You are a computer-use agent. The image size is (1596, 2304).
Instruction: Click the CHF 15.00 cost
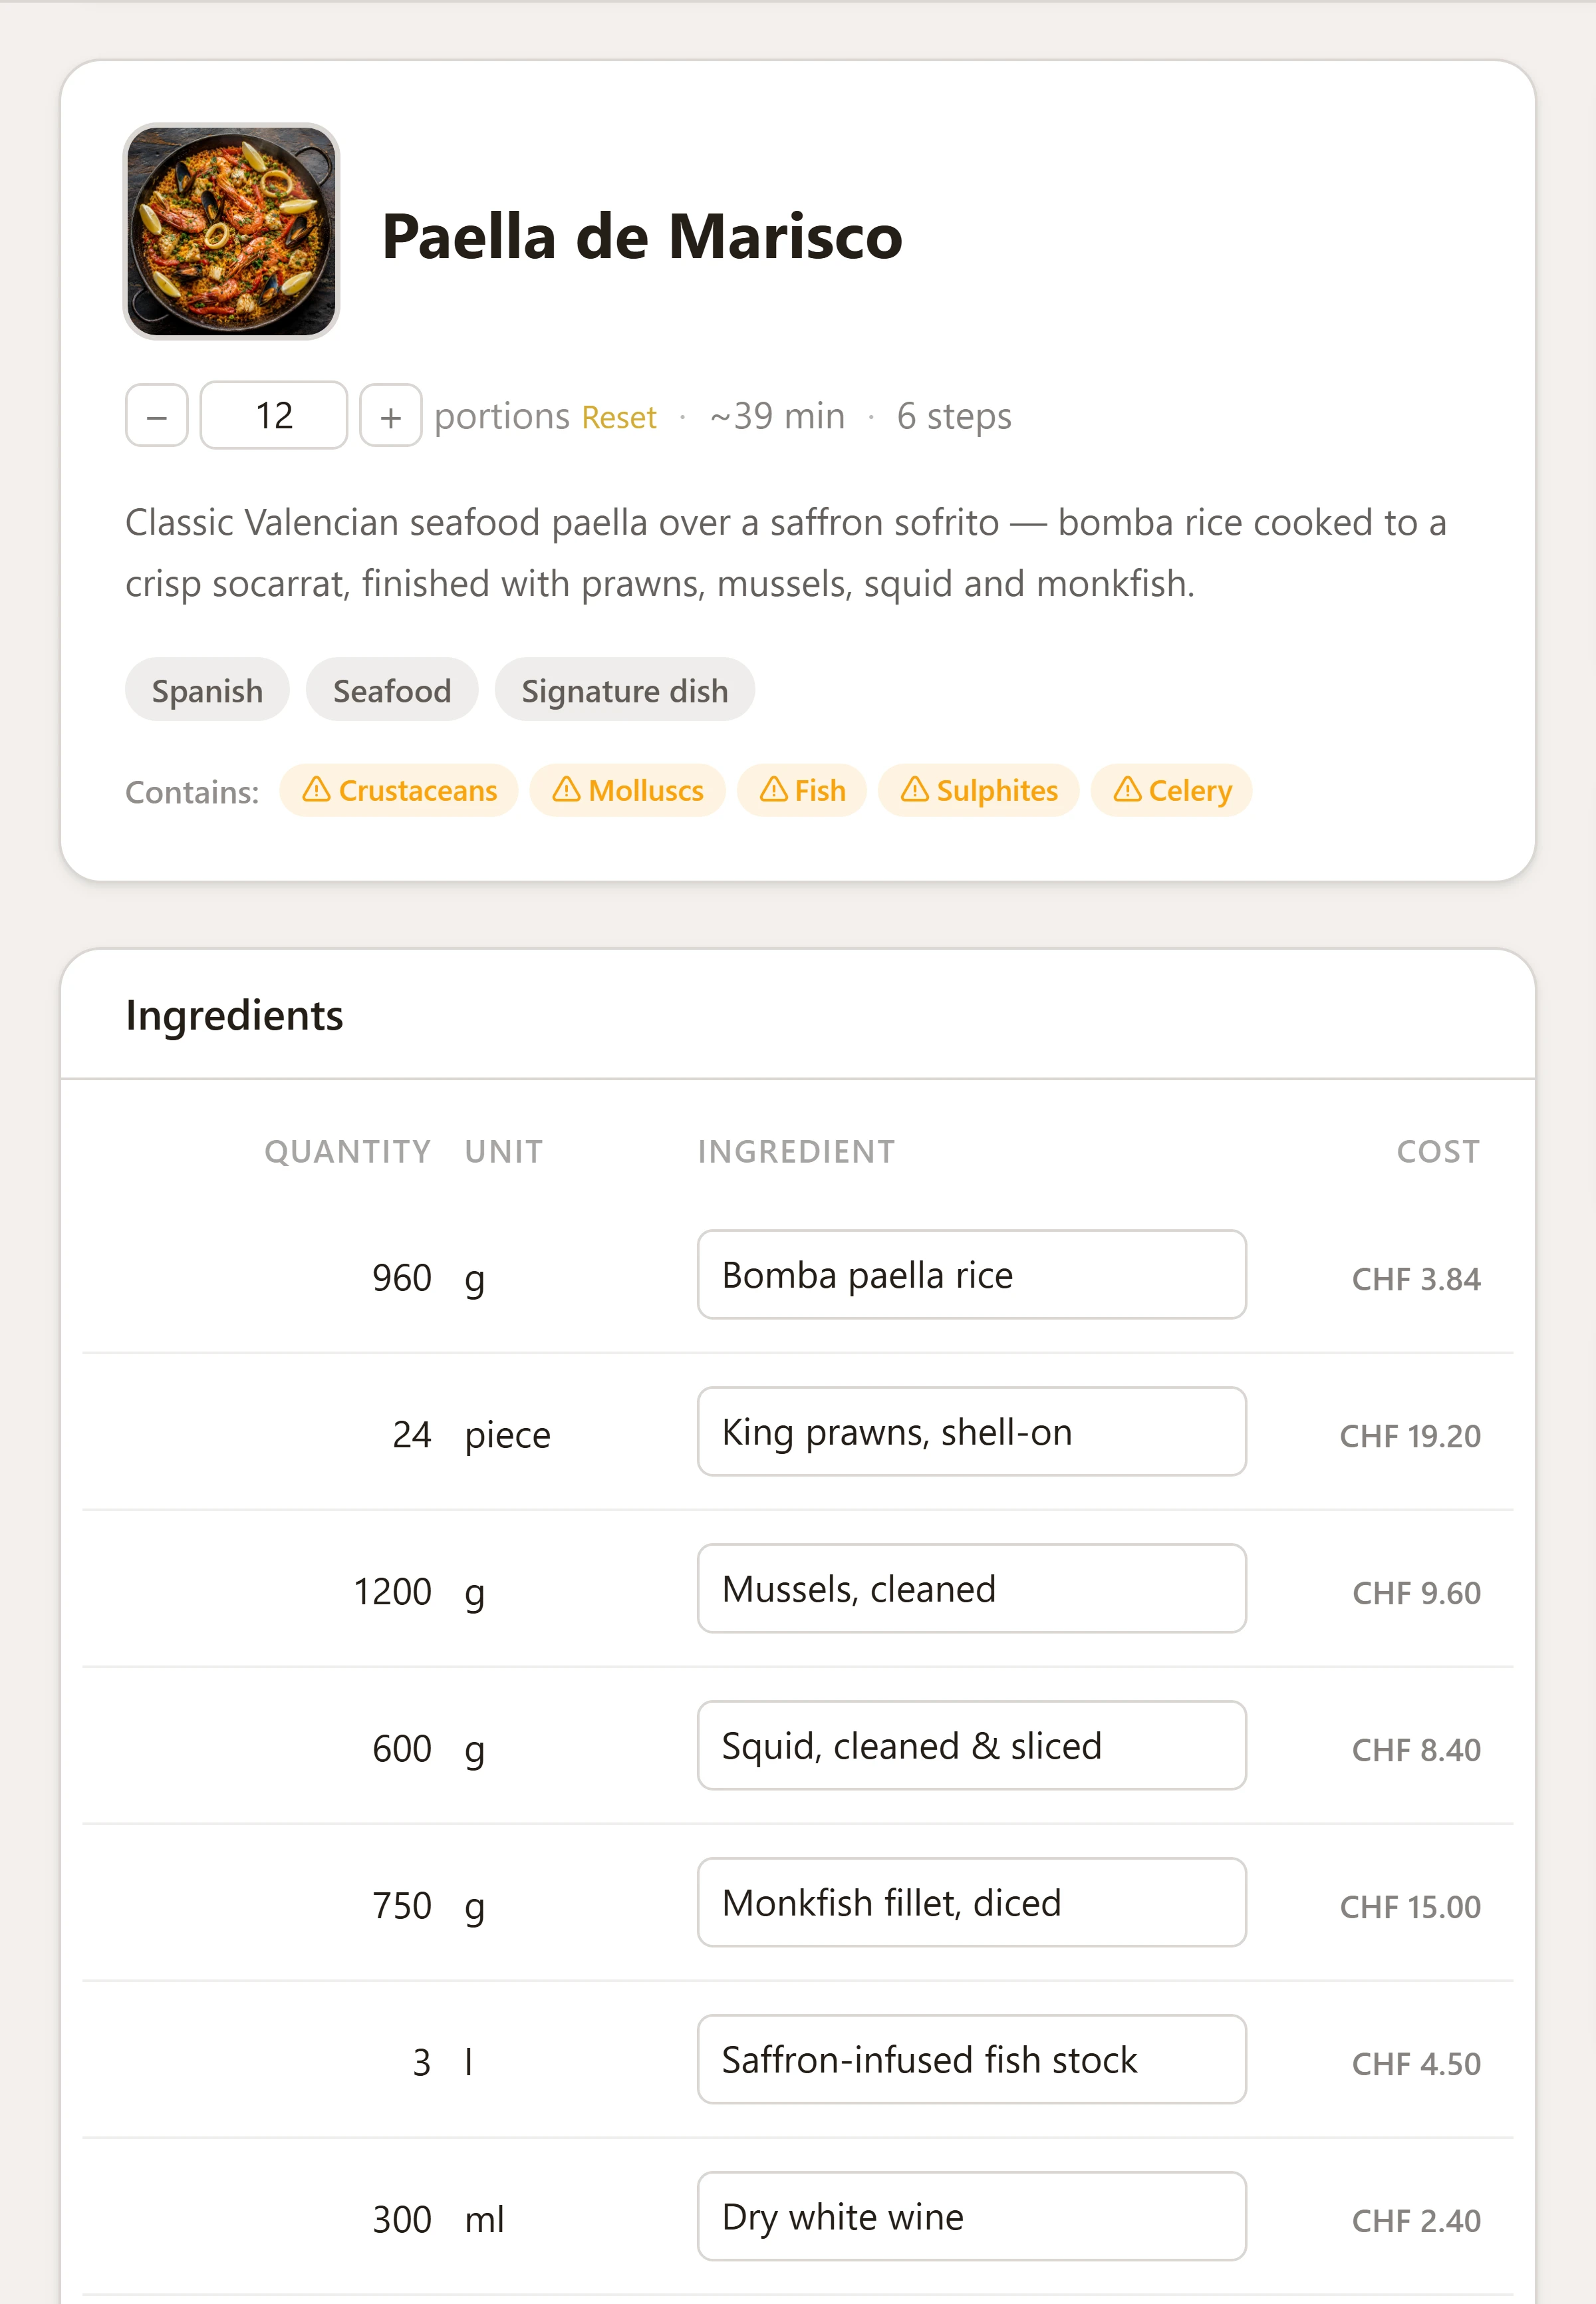click(x=1410, y=1907)
